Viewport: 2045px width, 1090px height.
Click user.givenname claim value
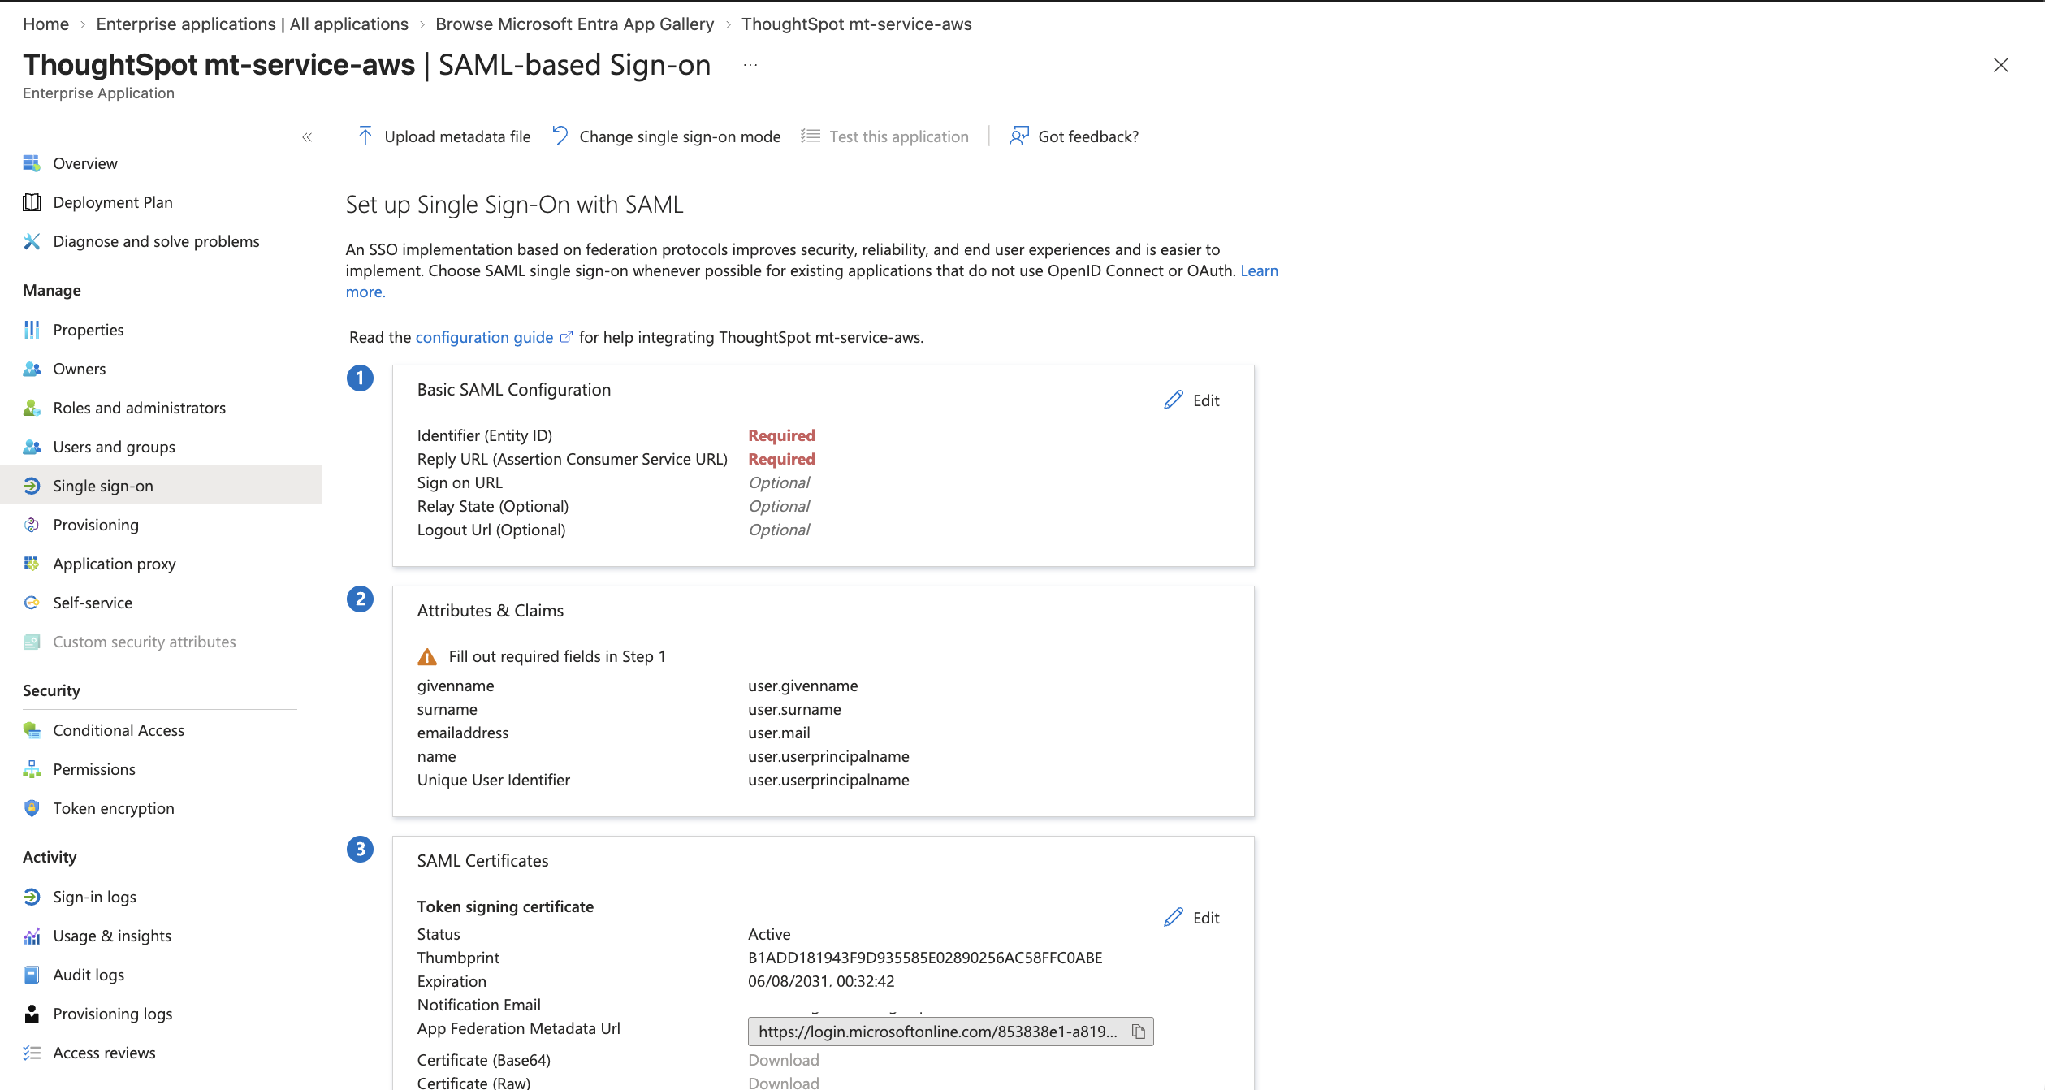[x=804, y=685]
